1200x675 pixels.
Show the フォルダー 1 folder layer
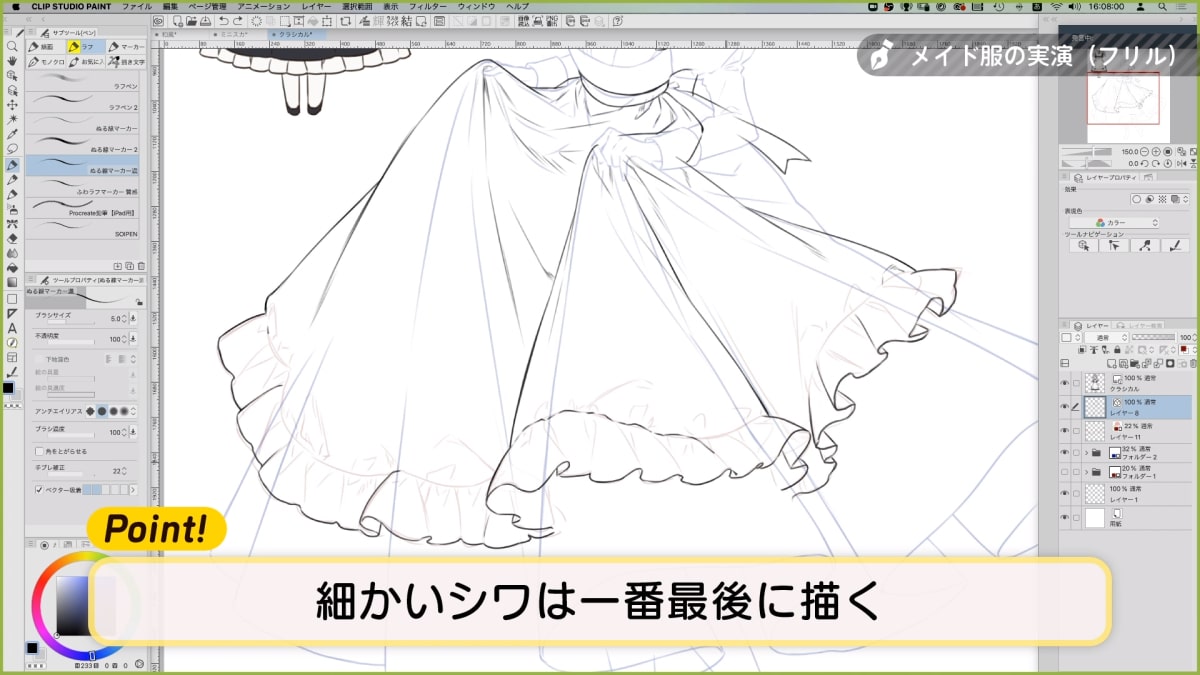tap(1064, 472)
